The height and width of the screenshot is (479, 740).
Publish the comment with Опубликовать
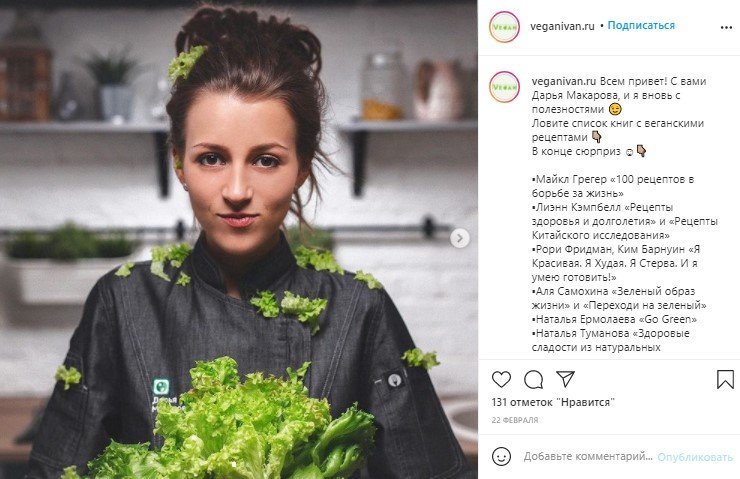(695, 457)
